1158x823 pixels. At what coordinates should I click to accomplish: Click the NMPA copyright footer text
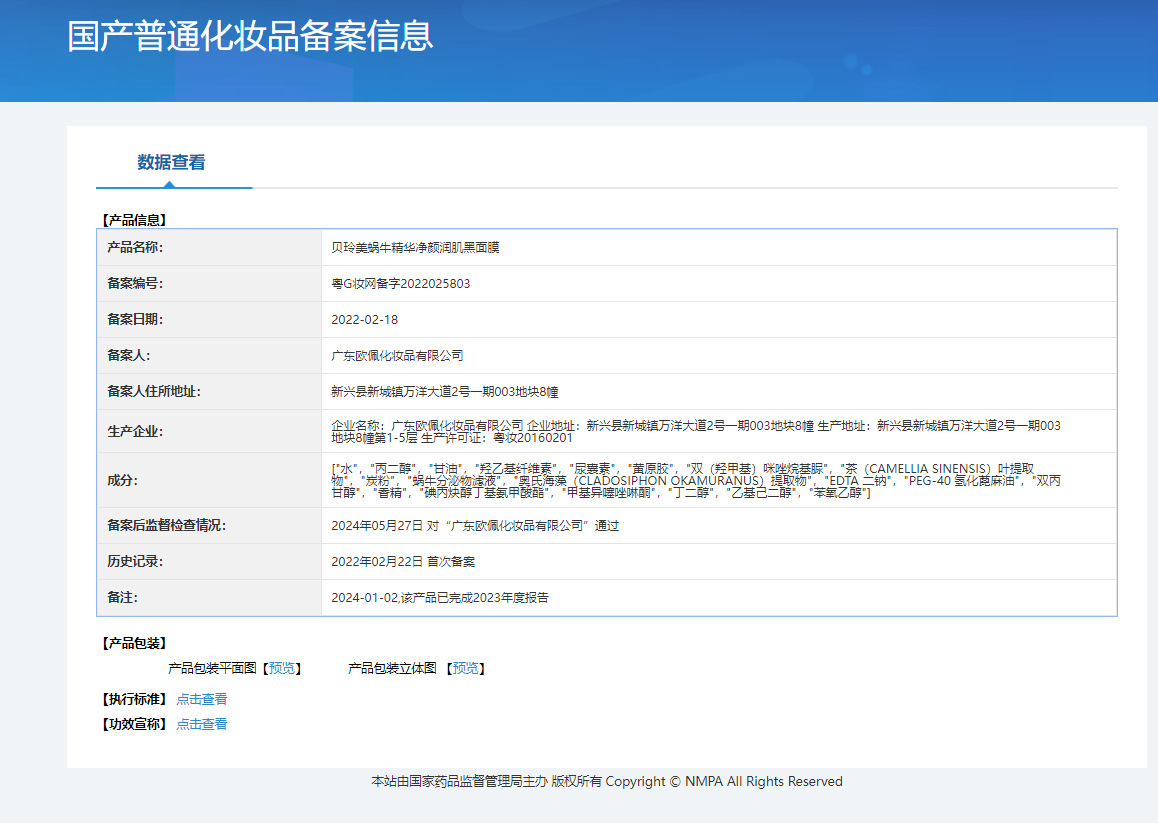(x=606, y=781)
